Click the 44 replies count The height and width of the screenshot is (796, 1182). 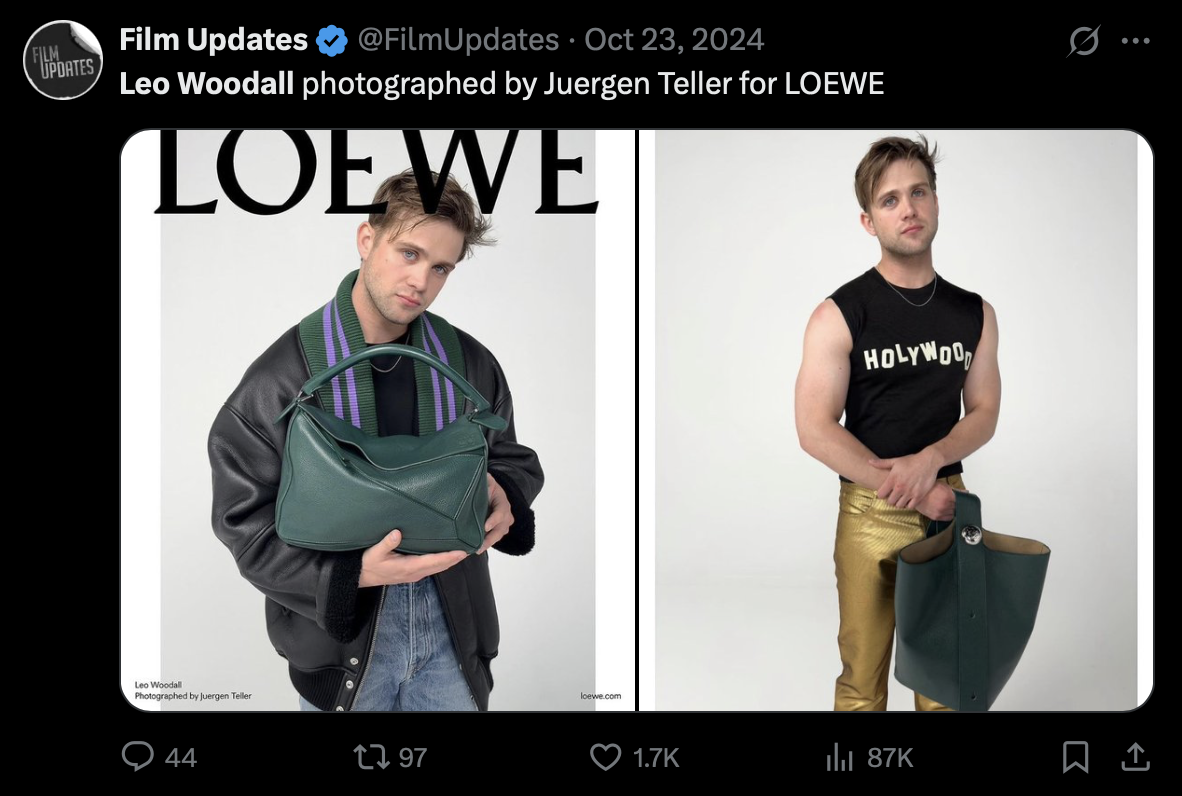tap(180, 758)
